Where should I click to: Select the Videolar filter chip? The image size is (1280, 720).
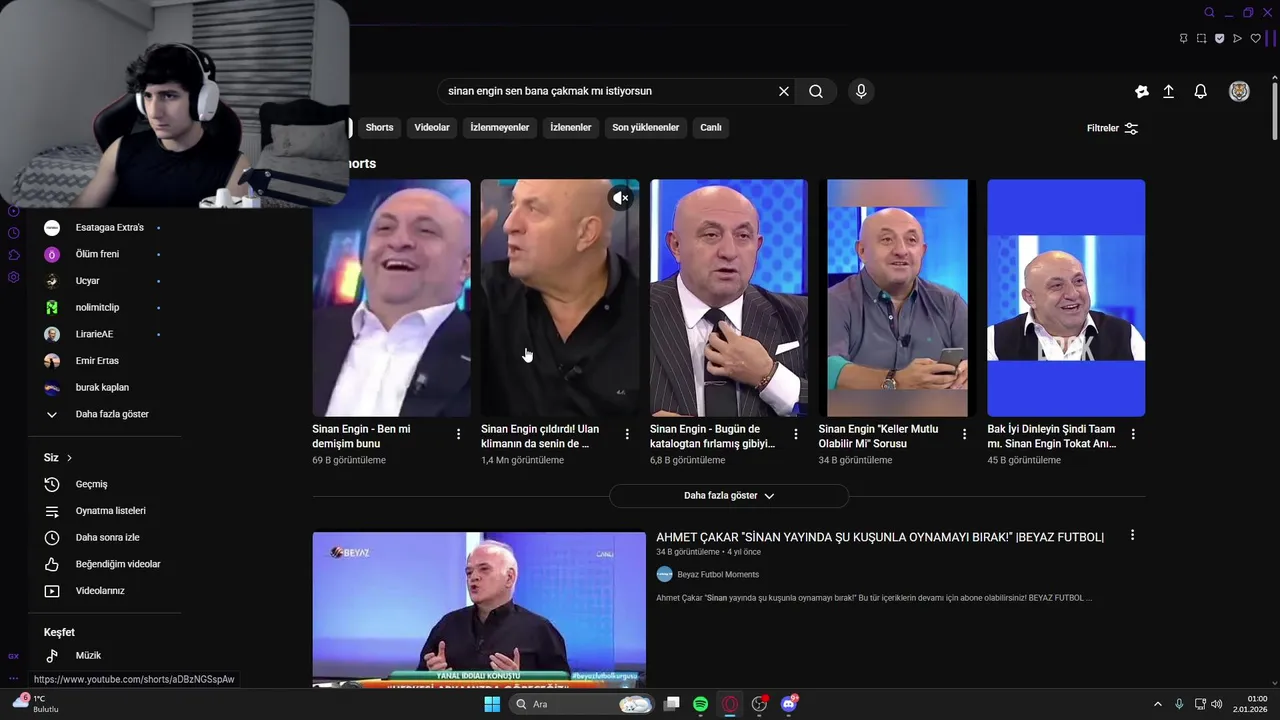432,127
